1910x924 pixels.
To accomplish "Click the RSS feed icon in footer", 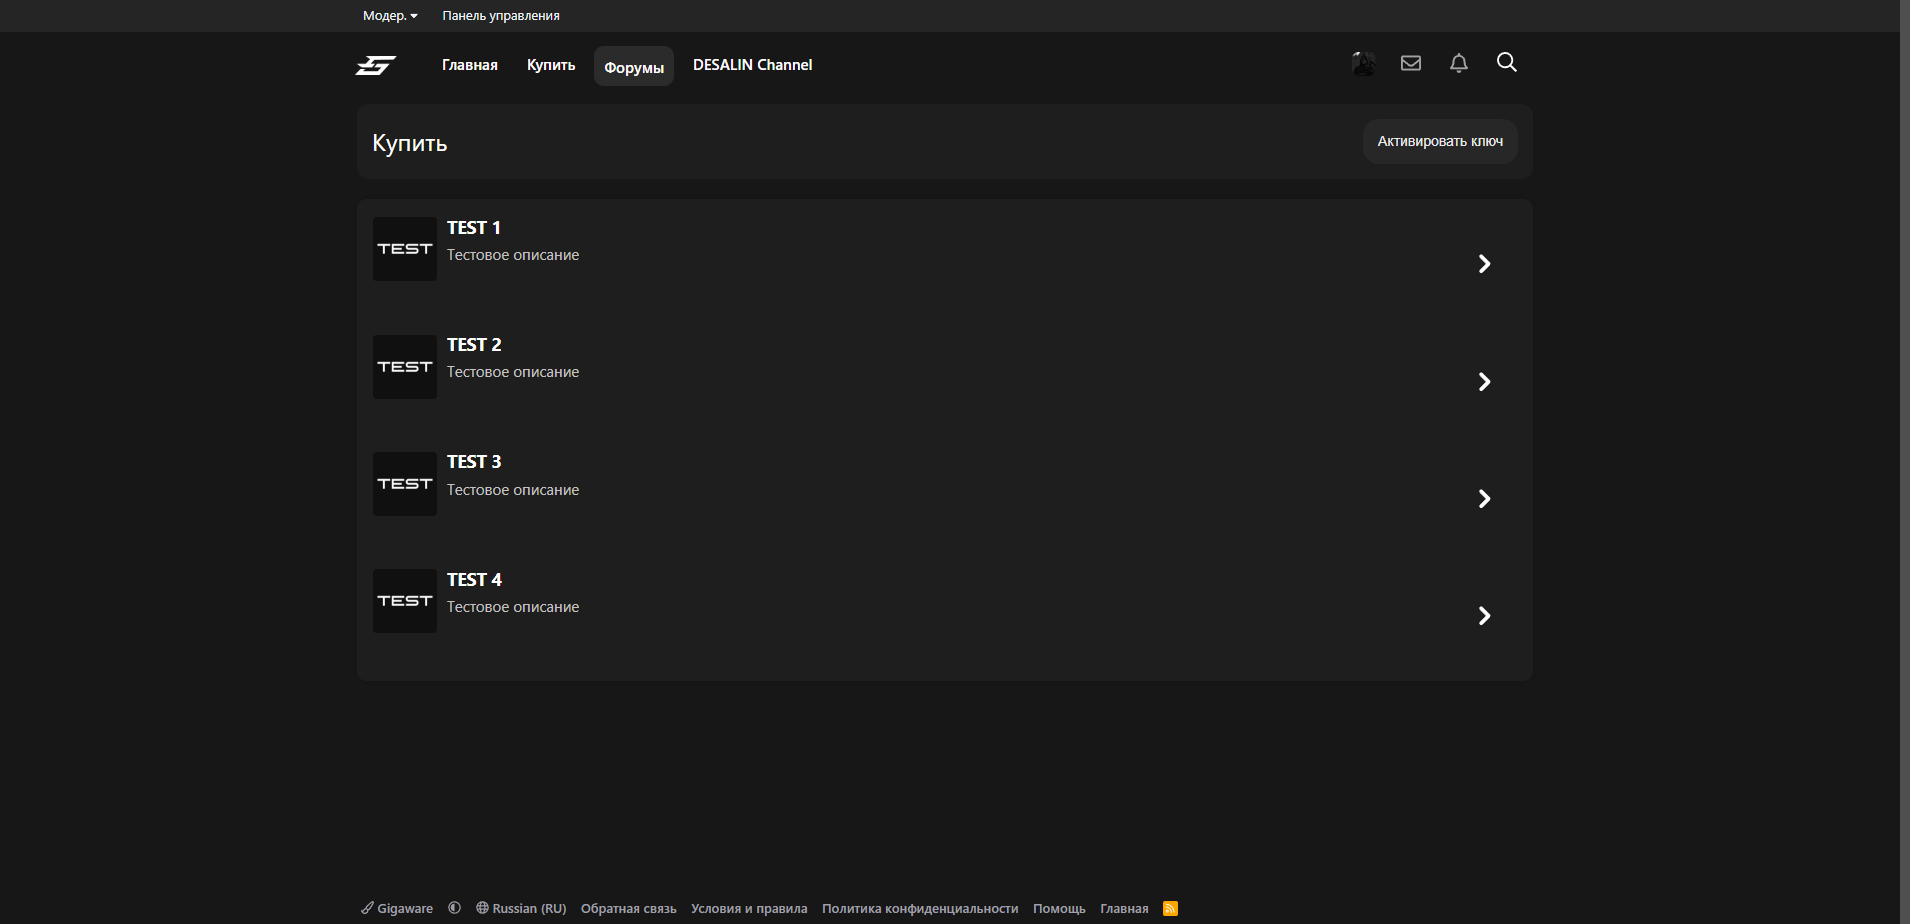I will click(x=1170, y=908).
